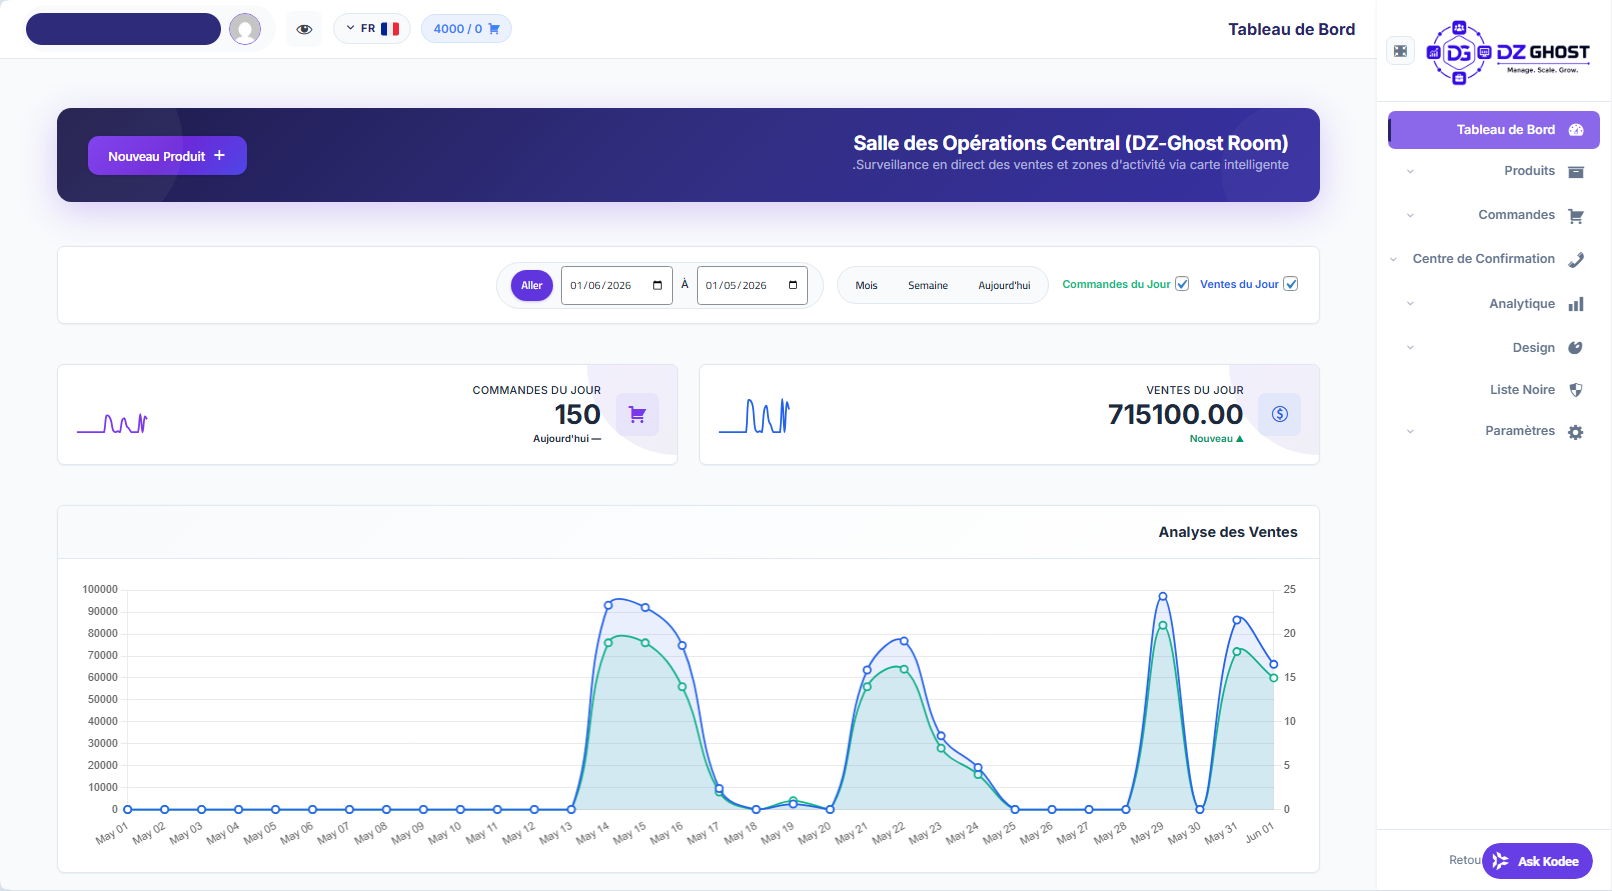The height and width of the screenshot is (891, 1612).
Task: Select the Semaine period tab
Action: pyautogui.click(x=928, y=286)
